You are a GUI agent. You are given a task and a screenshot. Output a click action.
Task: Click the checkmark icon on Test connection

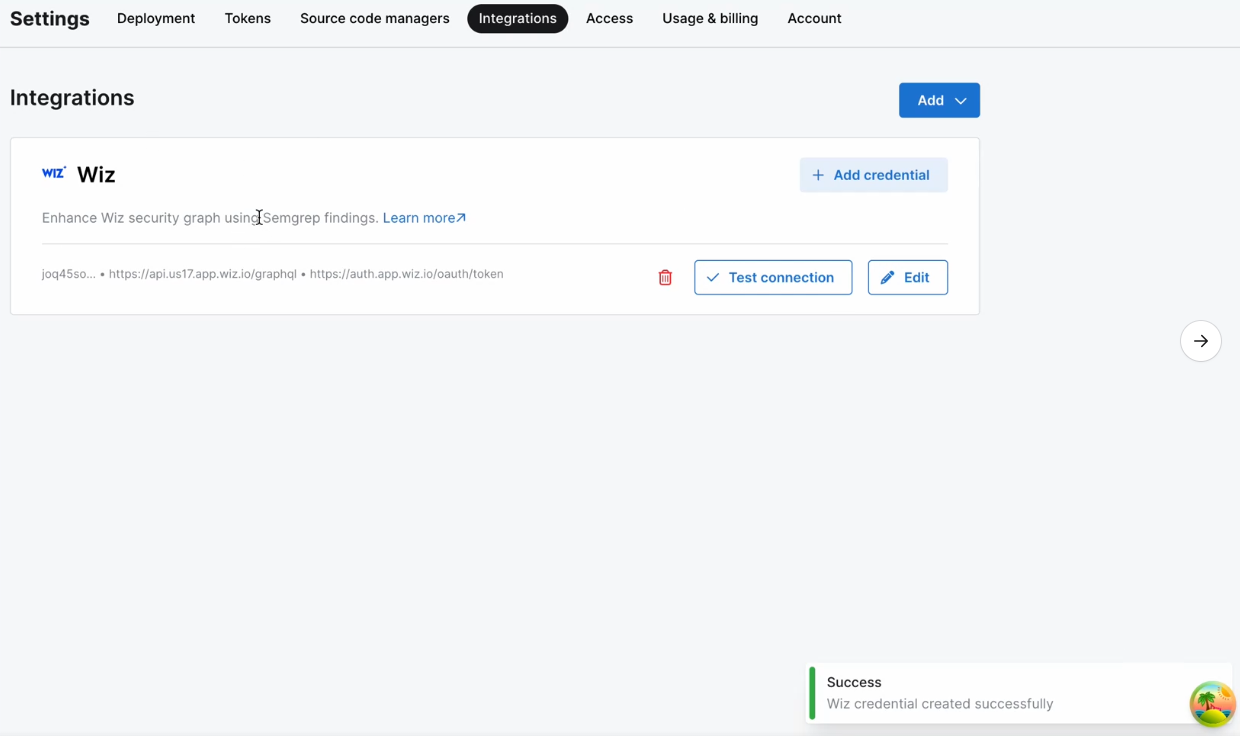713,277
